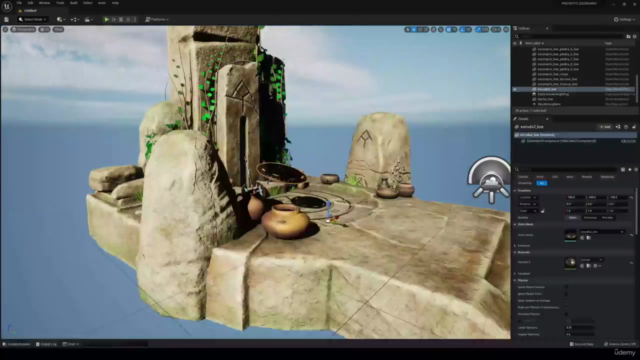Open the play options three-dots menu
The height and width of the screenshot is (360, 640).
135,20
